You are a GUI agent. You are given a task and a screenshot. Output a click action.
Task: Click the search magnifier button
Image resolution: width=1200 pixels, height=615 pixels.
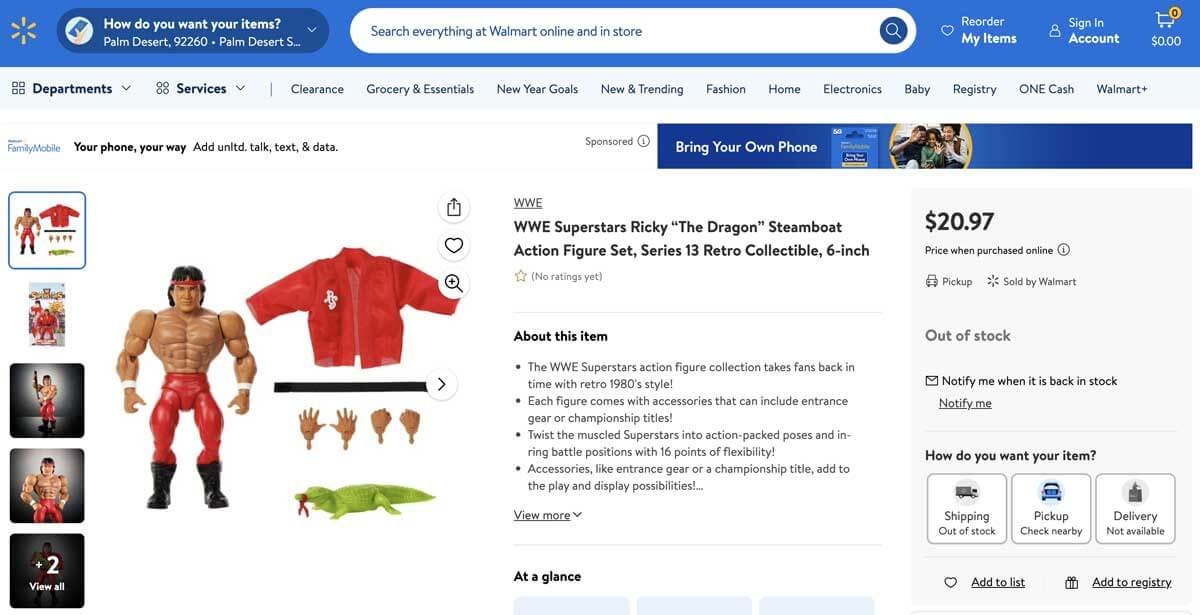pyautogui.click(x=893, y=31)
